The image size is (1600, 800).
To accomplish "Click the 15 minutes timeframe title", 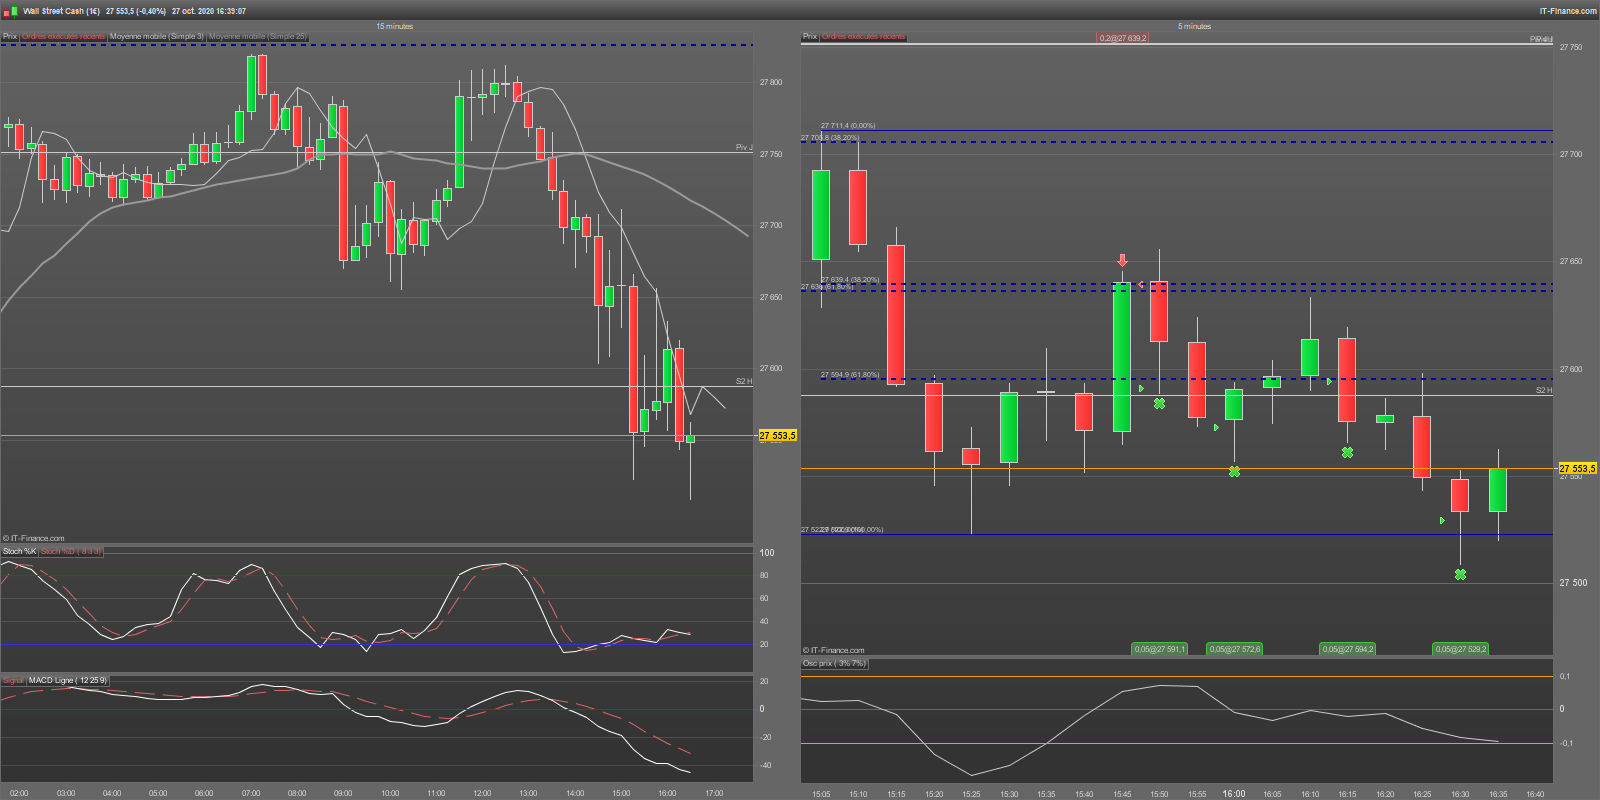I will point(394,27).
